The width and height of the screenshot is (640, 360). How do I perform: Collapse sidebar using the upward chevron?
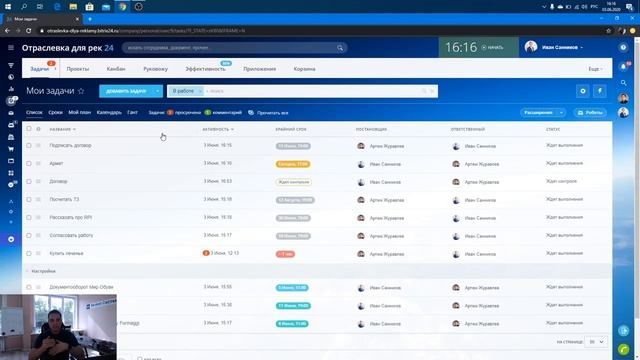(11, 202)
